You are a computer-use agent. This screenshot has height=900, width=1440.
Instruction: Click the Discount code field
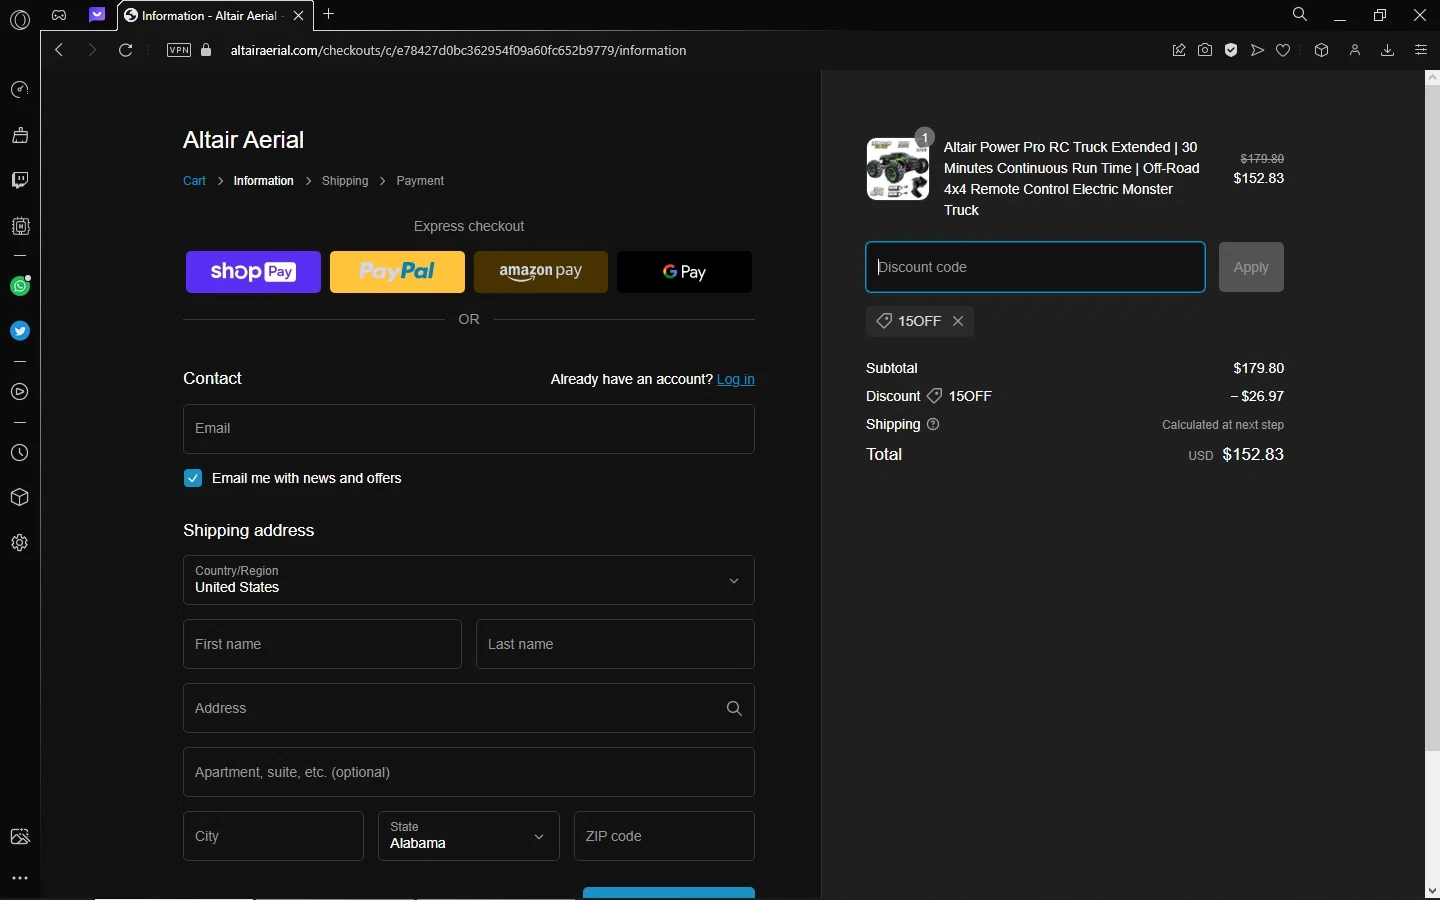point(1035,267)
